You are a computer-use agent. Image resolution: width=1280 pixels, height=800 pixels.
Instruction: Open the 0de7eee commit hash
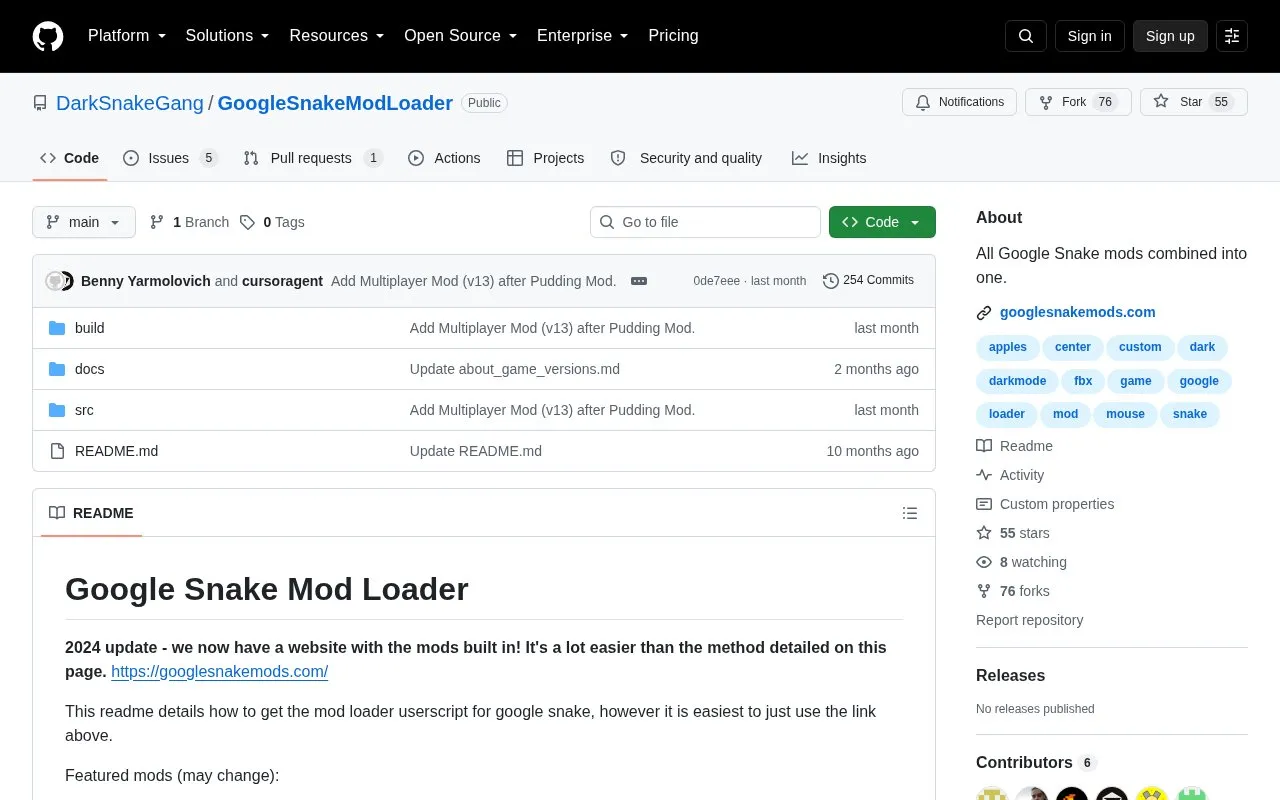[716, 281]
